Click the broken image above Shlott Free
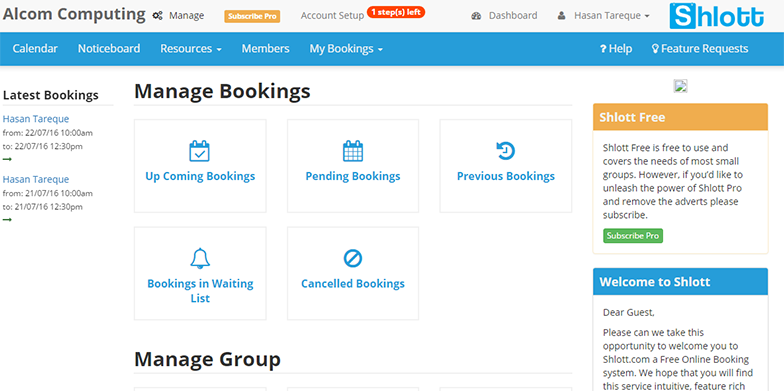784x391 pixels. [x=680, y=86]
